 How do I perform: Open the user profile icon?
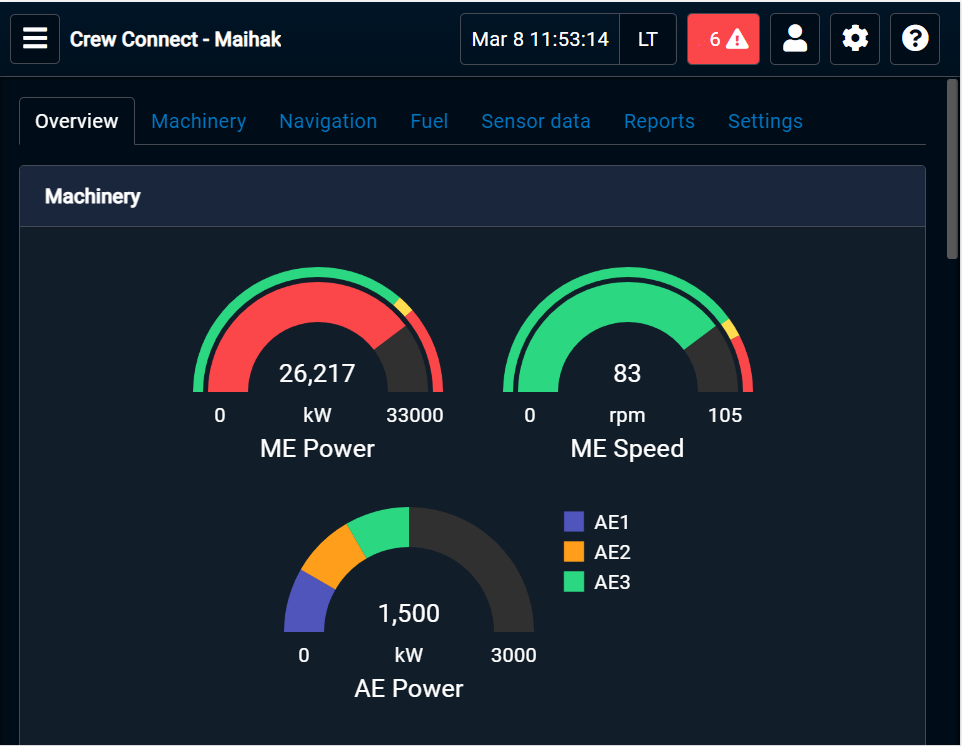click(x=795, y=39)
